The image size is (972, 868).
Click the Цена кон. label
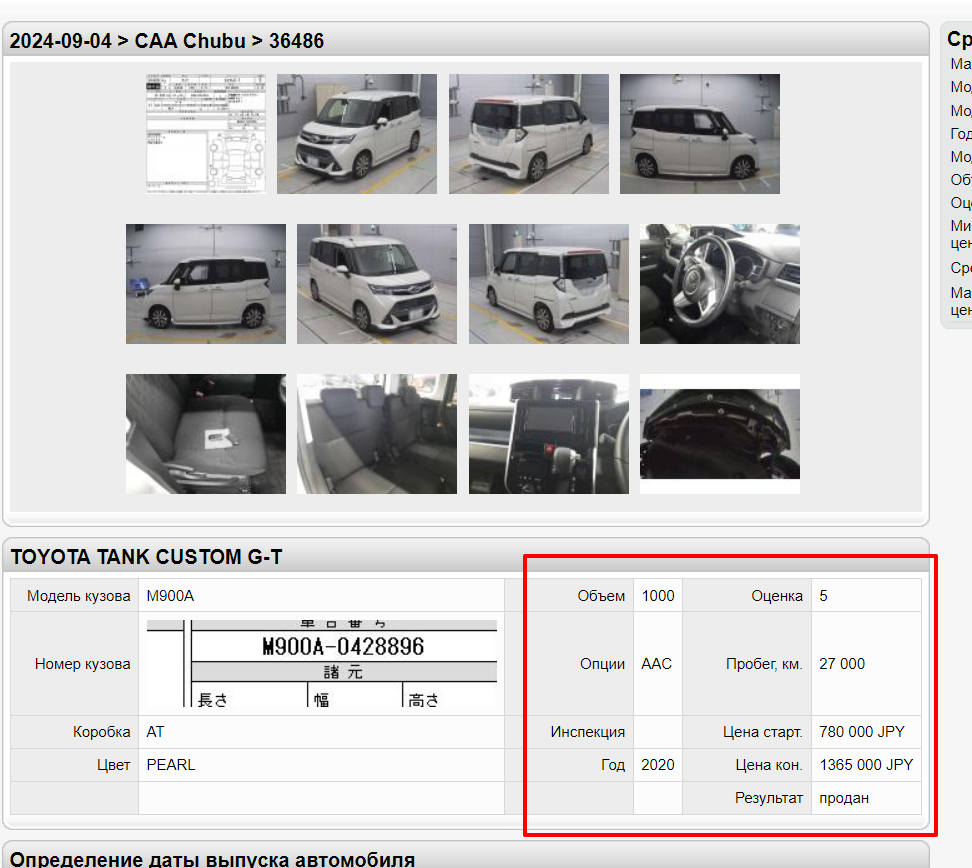[769, 765]
